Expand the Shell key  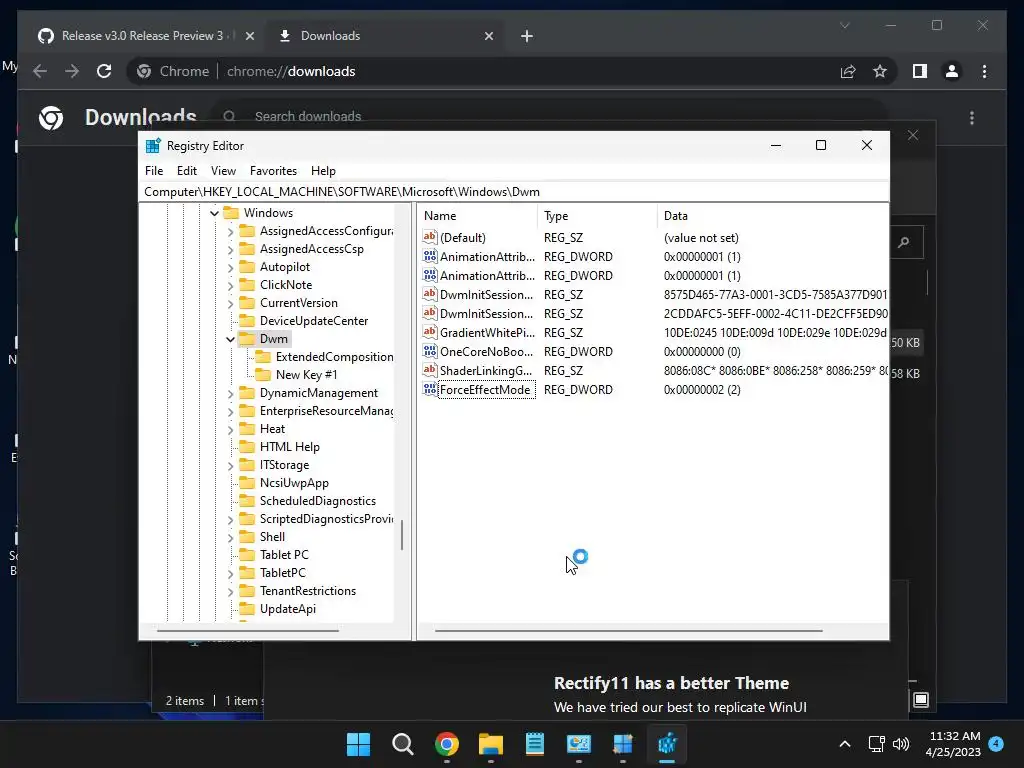click(x=230, y=537)
